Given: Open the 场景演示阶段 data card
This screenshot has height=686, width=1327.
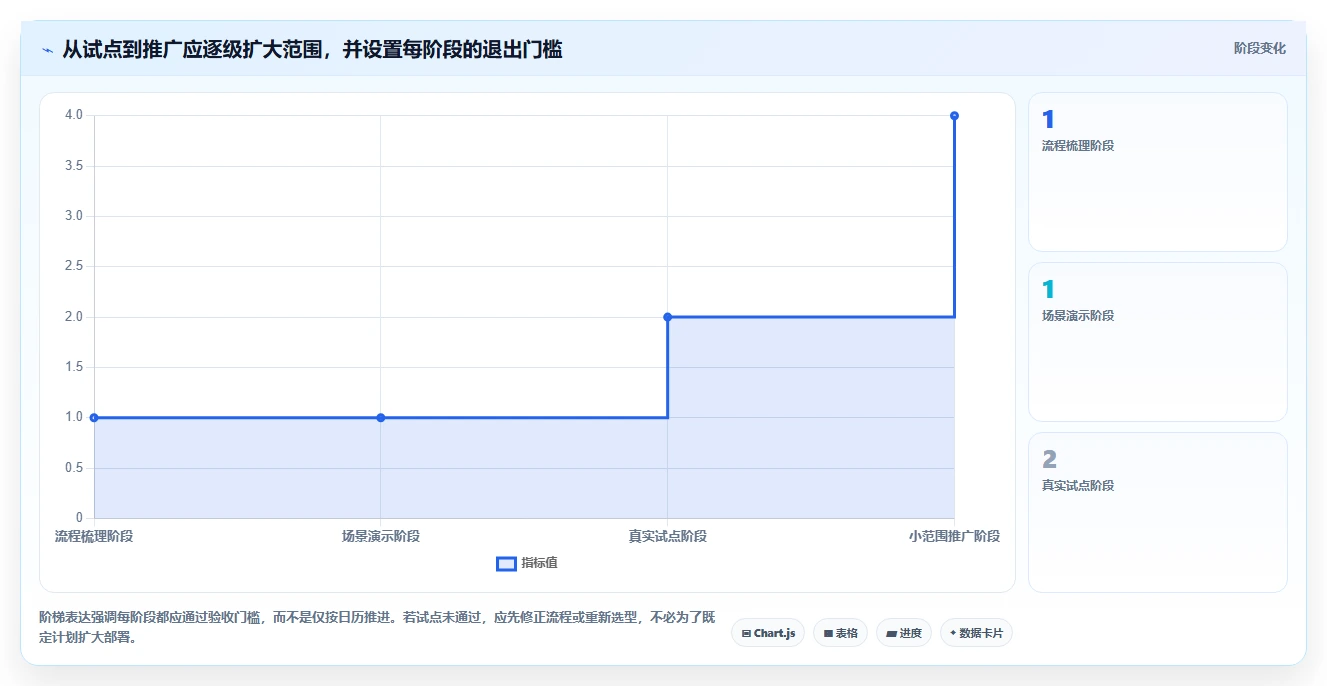Looking at the screenshot, I should 1157,342.
